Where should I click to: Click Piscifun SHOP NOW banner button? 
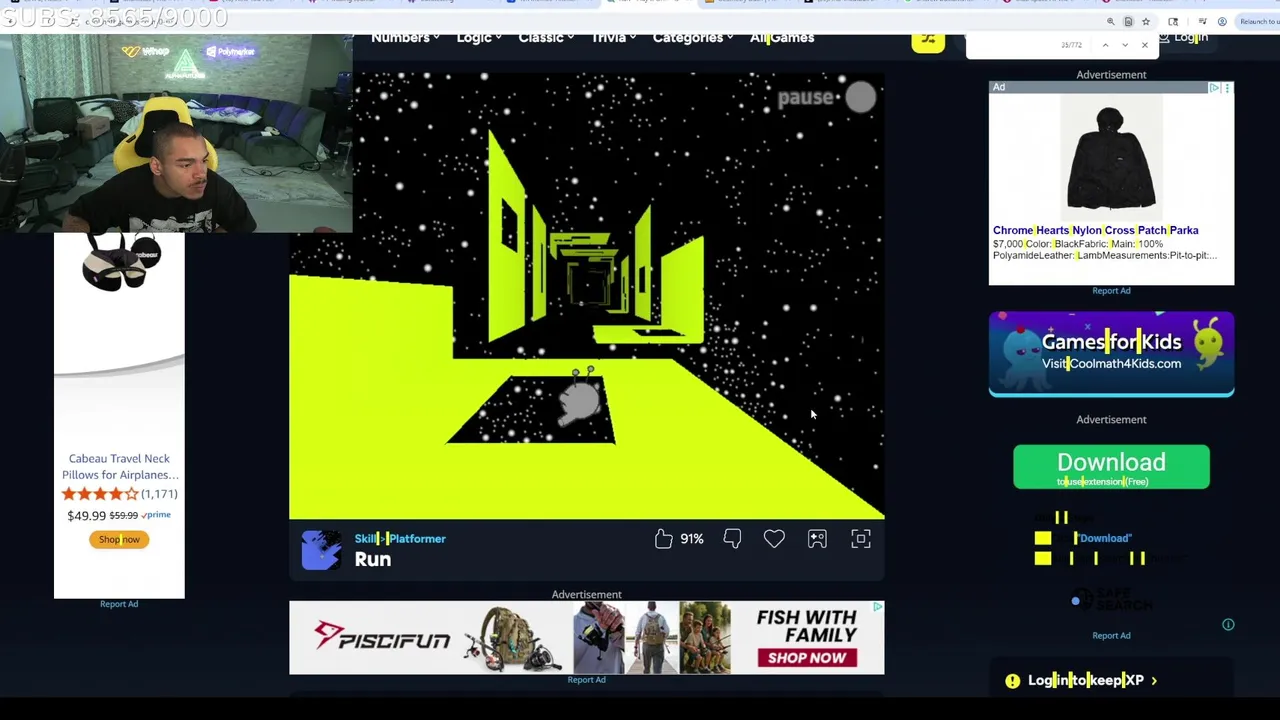coord(807,658)
